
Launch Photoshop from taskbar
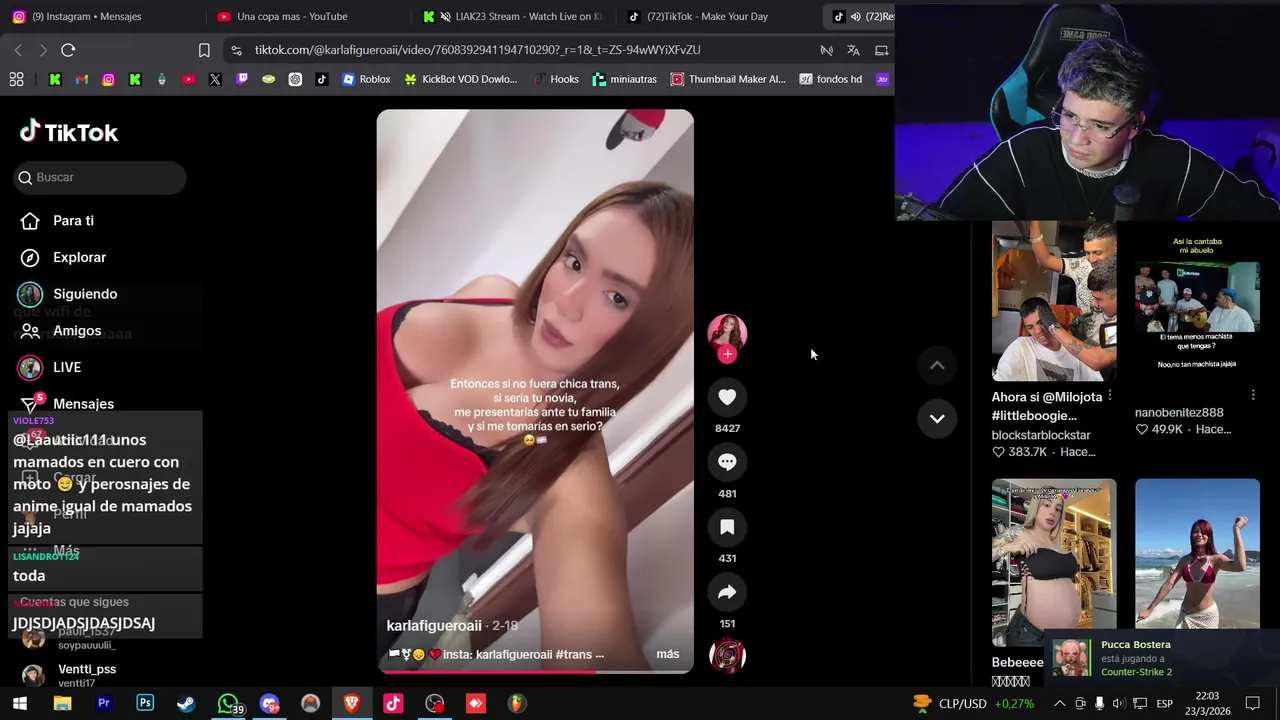click(145, 704)
